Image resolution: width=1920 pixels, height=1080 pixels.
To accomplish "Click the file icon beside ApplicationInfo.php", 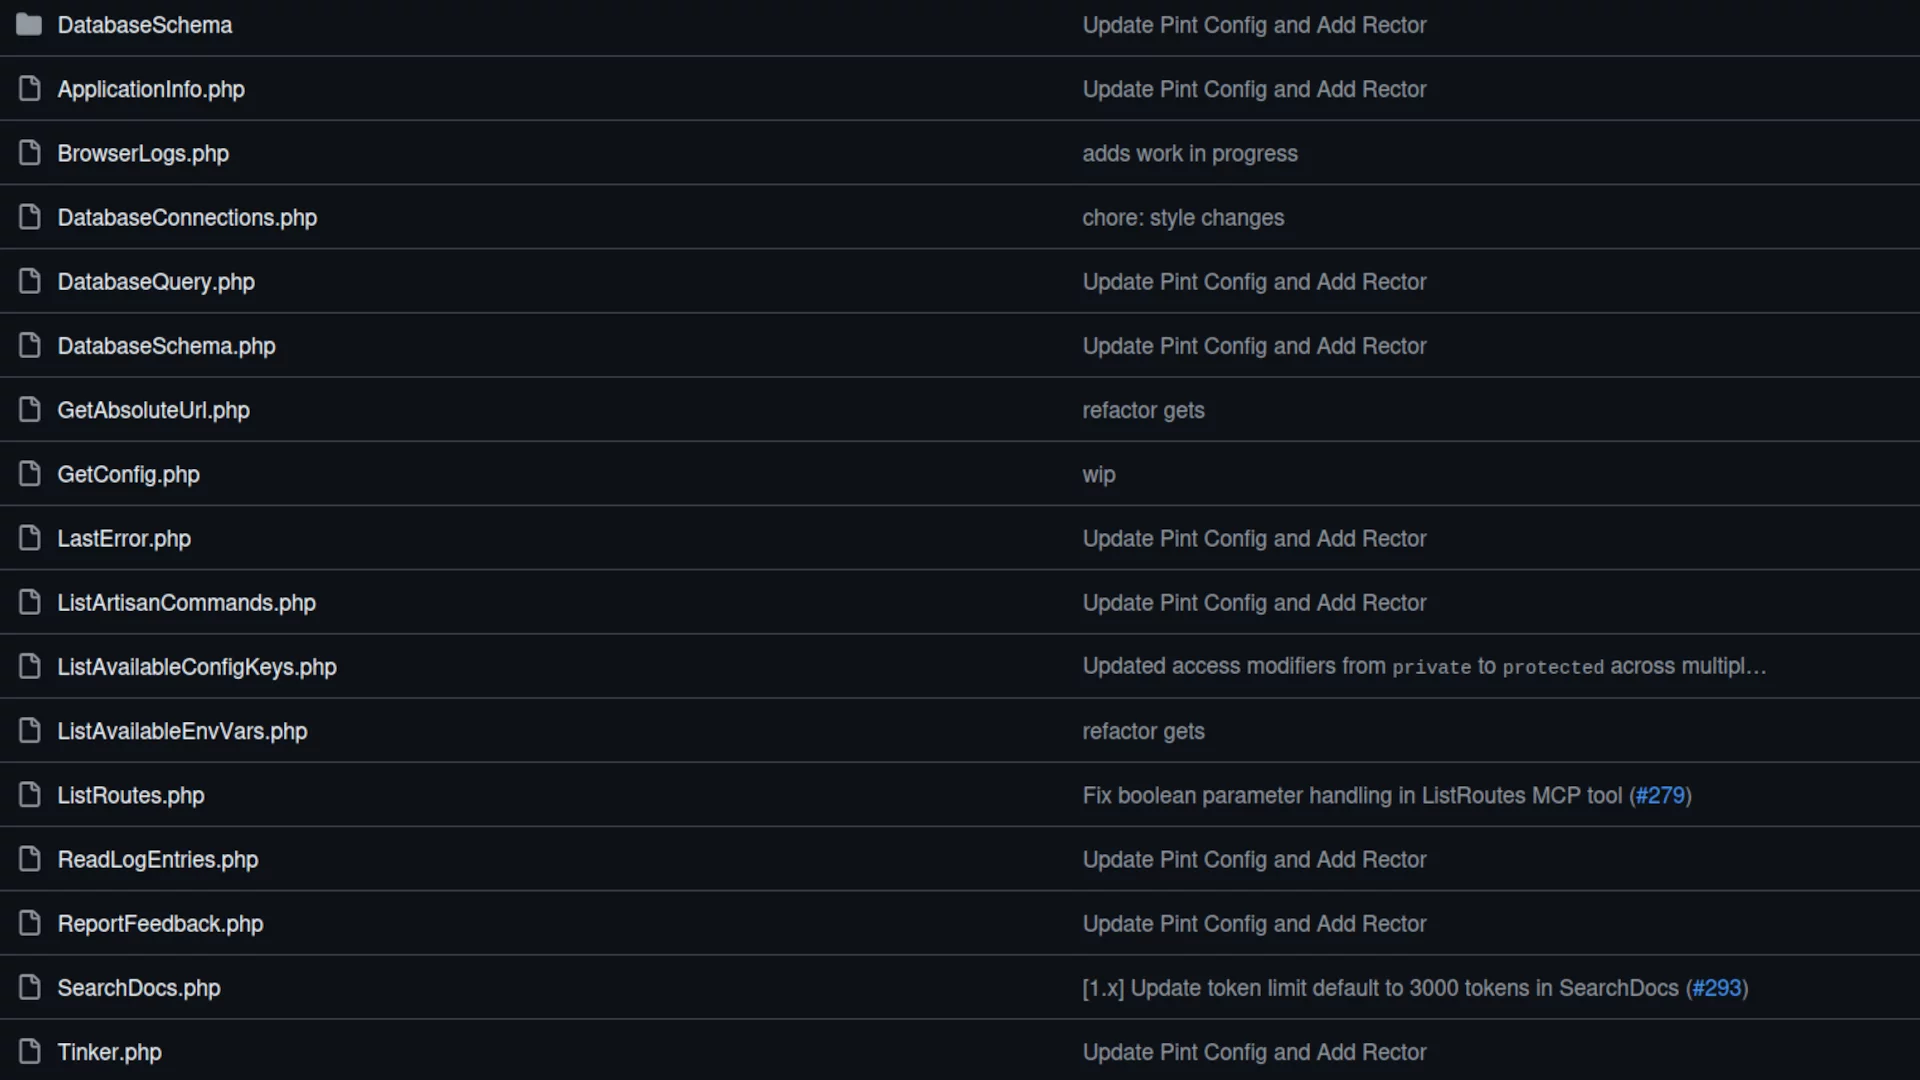I will (30, 89).
